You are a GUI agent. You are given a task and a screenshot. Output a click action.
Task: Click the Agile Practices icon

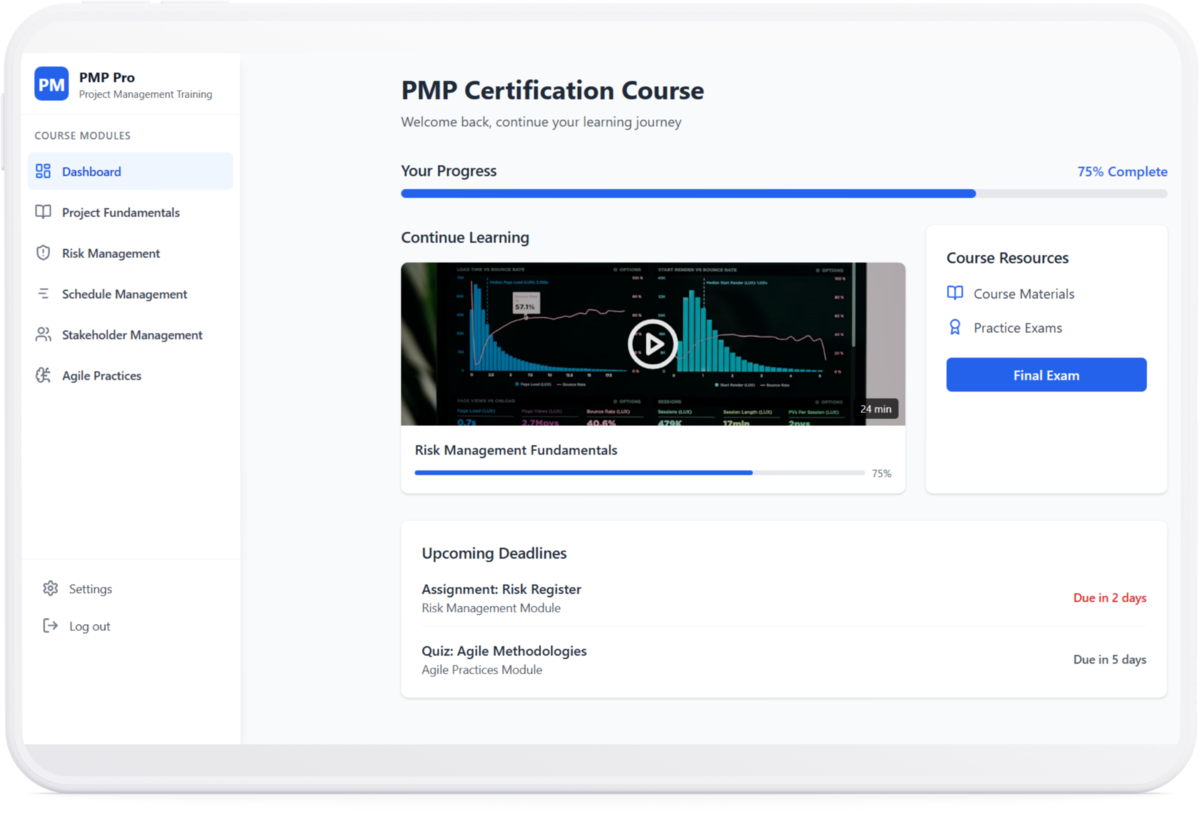point(43,376)
